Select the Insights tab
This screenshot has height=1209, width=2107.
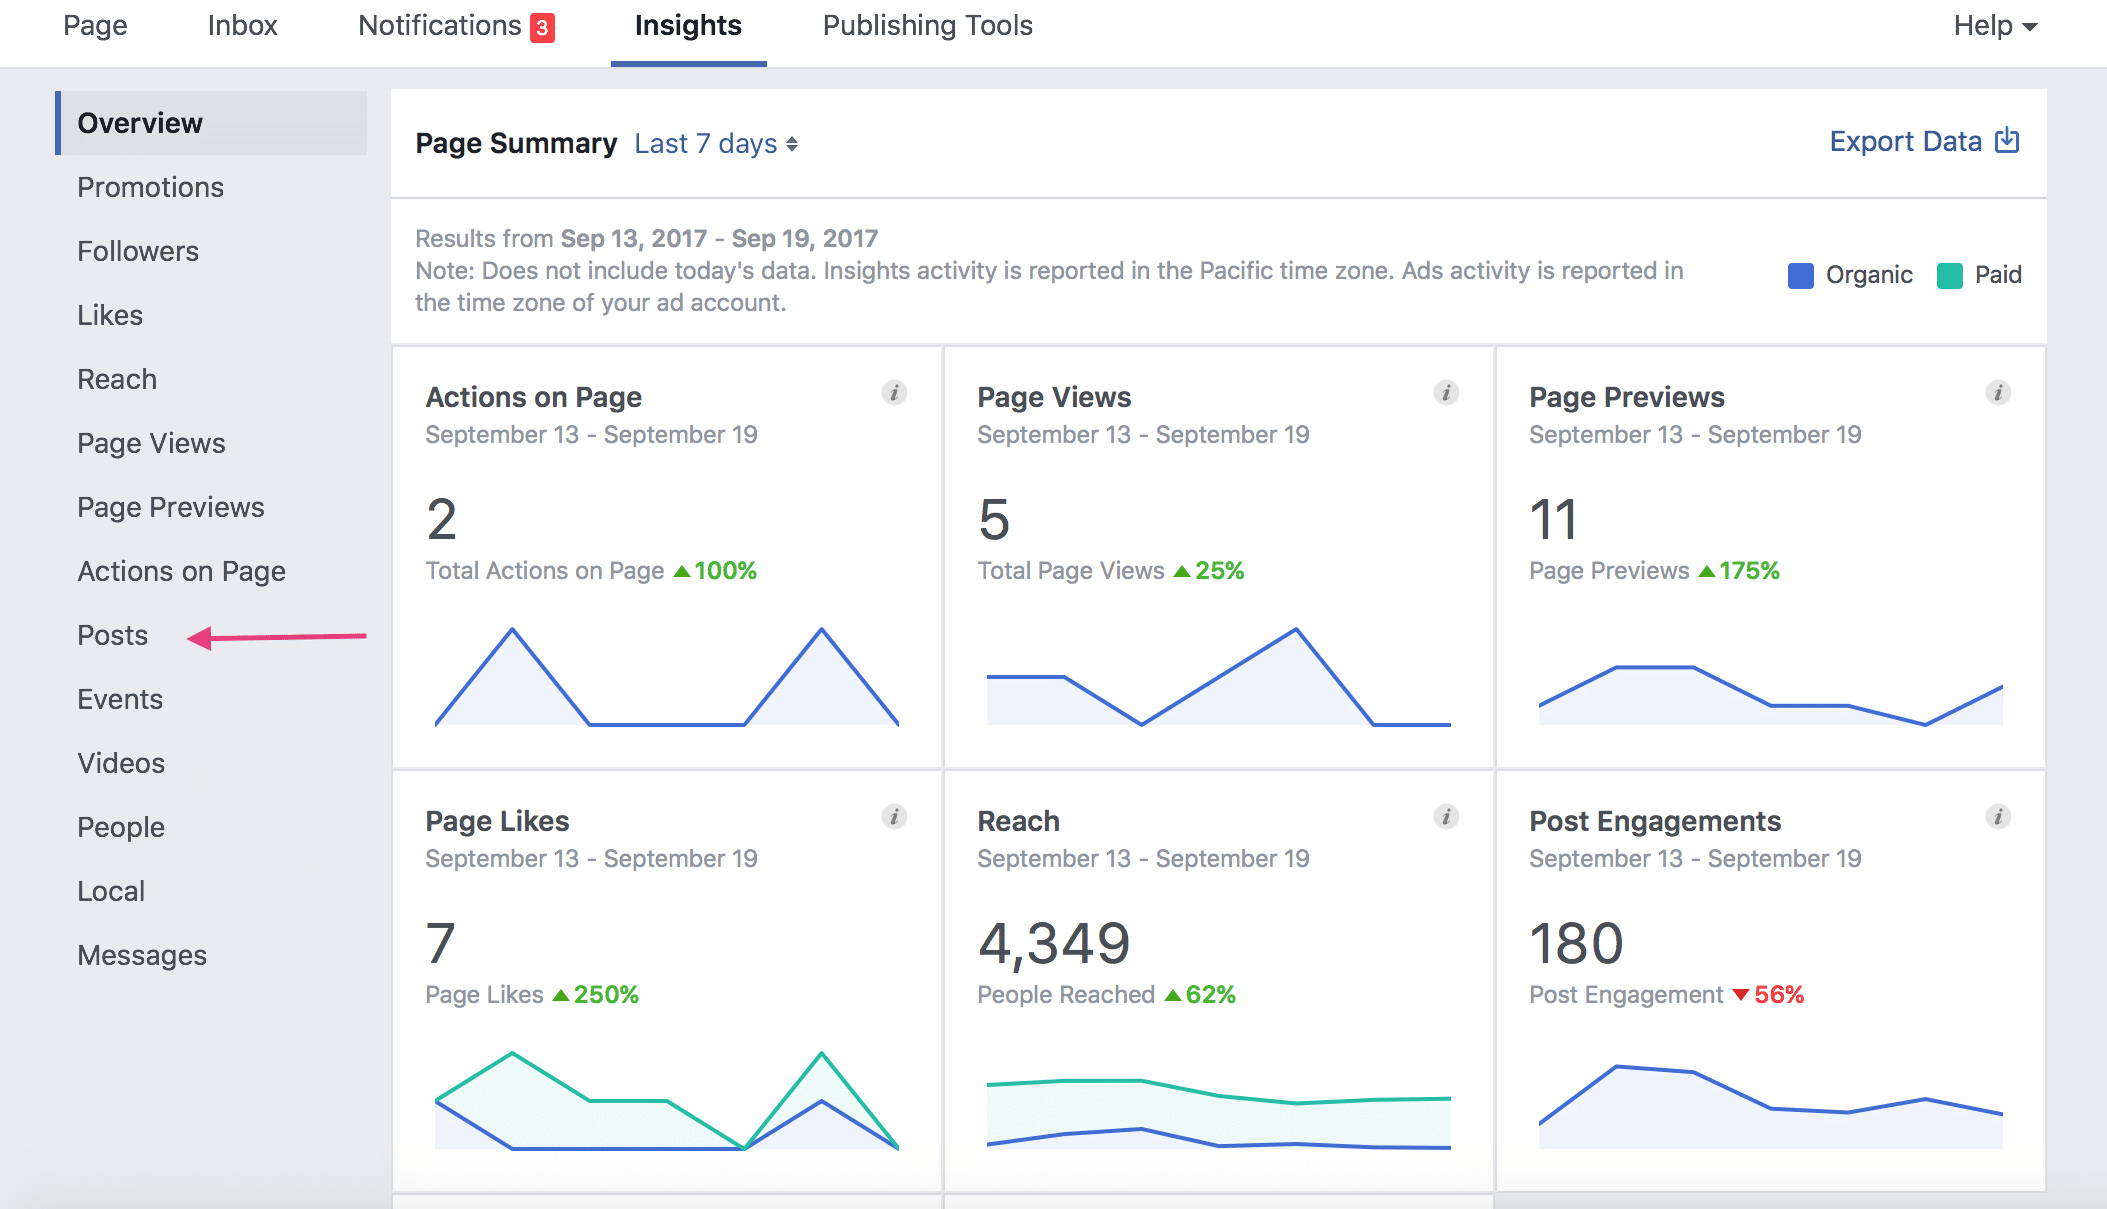688,26
